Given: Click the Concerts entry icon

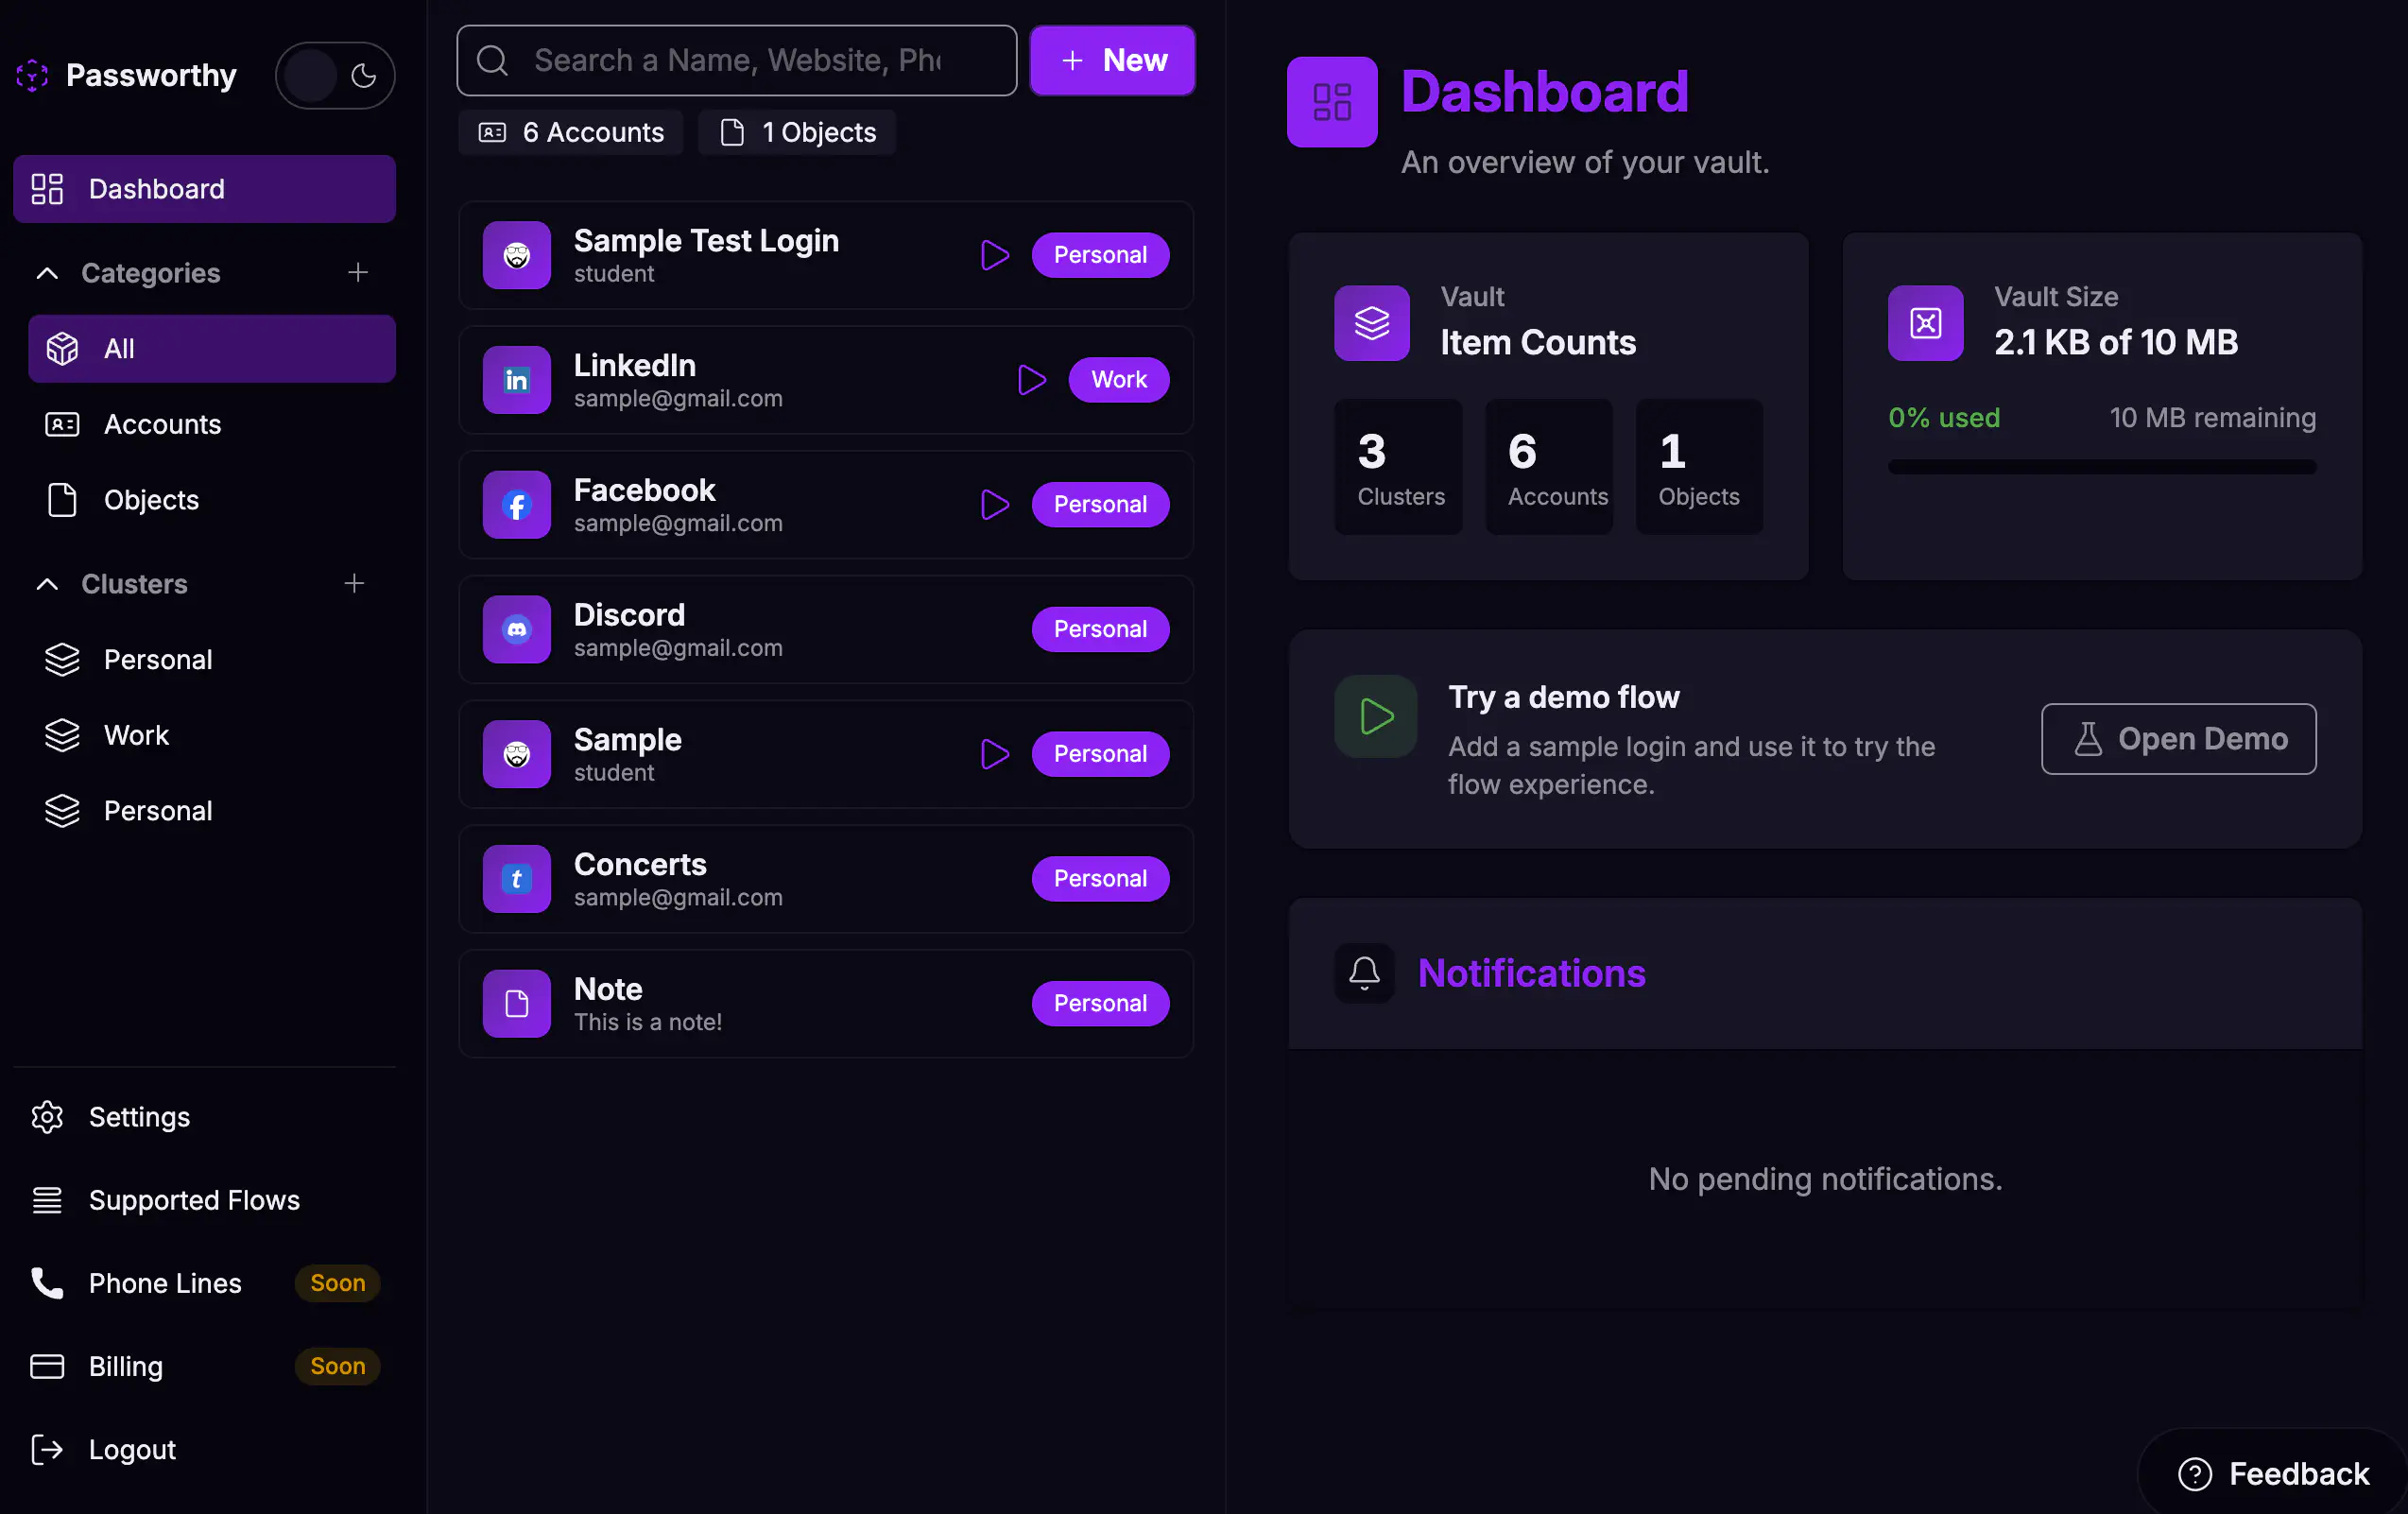Looking at the screenshot, I should (517, 879).
